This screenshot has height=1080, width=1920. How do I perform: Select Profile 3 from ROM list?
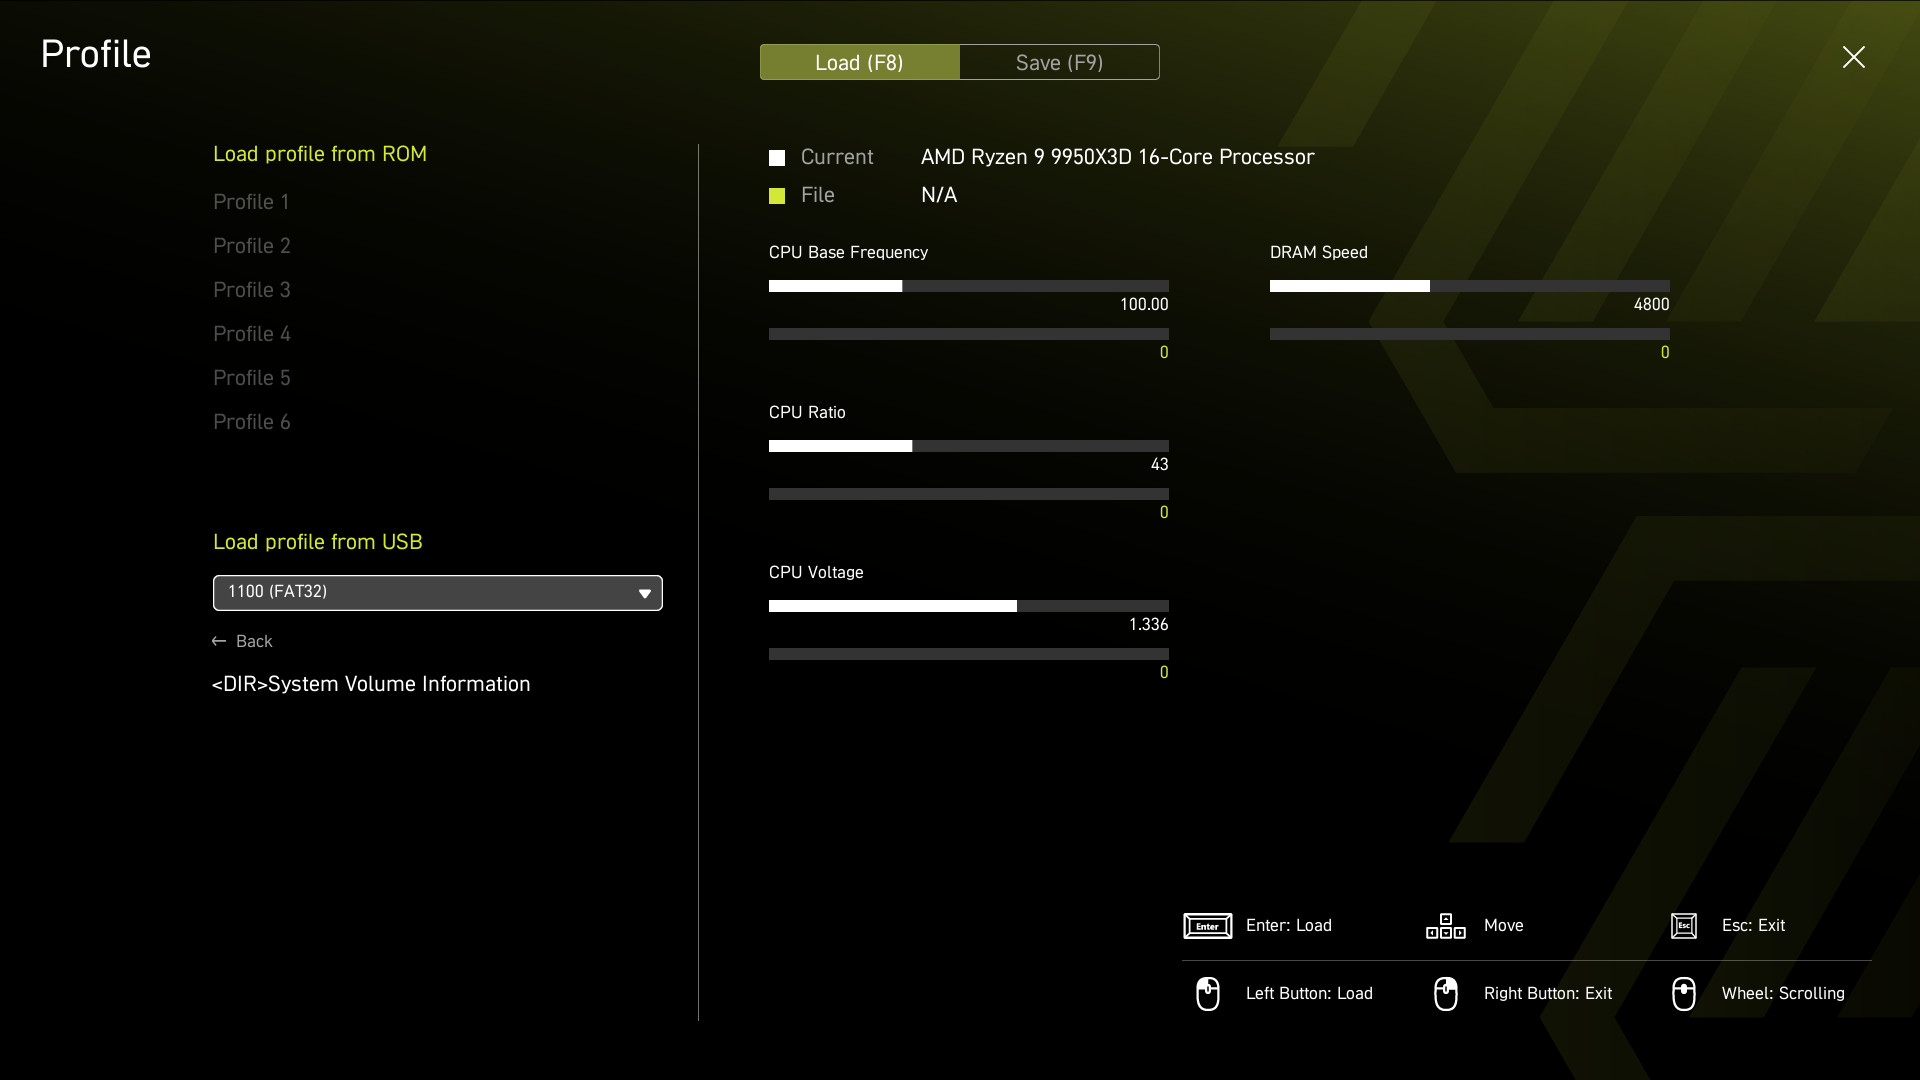pos(252,290)
